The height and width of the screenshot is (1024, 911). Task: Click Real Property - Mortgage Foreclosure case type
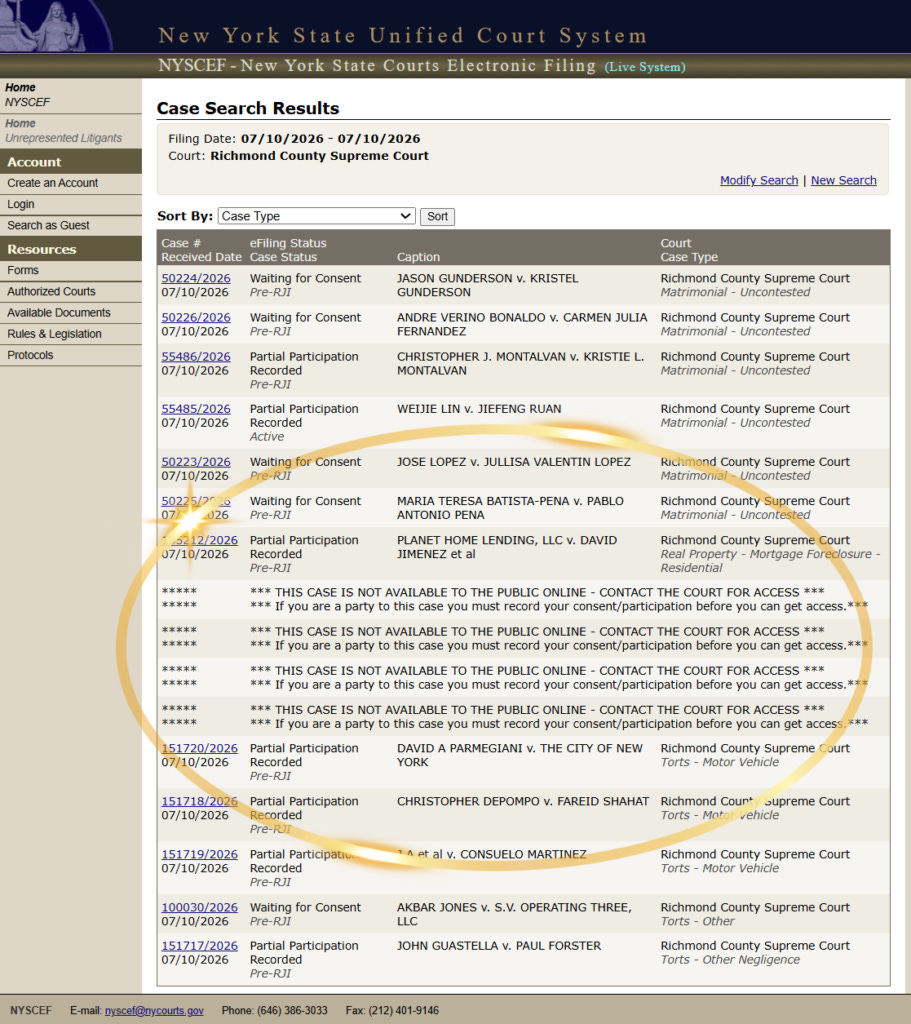[x=770, y=561]
